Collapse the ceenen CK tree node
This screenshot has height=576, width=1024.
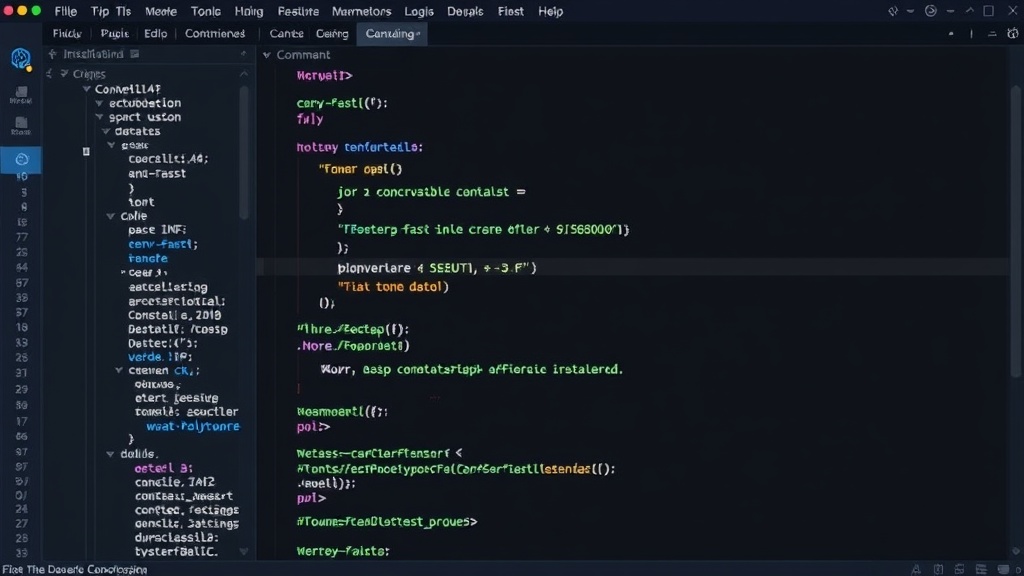[x=119, y=370]
